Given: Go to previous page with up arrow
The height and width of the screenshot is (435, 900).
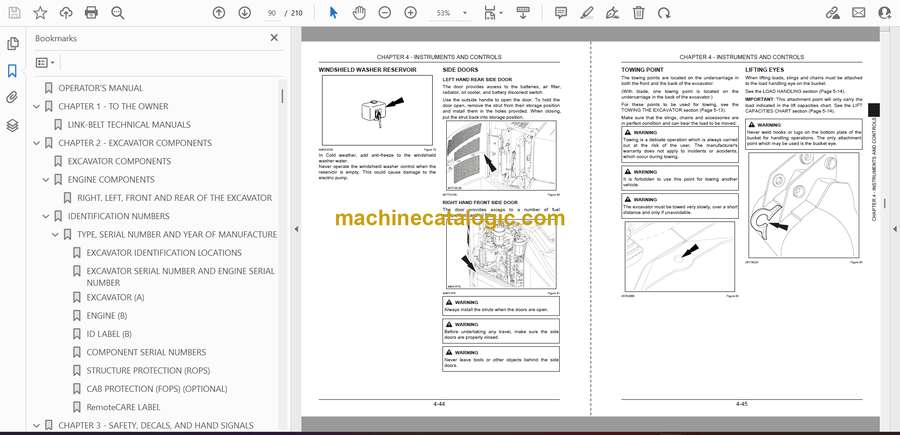Looking at the screenshot, I should [219, 13].
